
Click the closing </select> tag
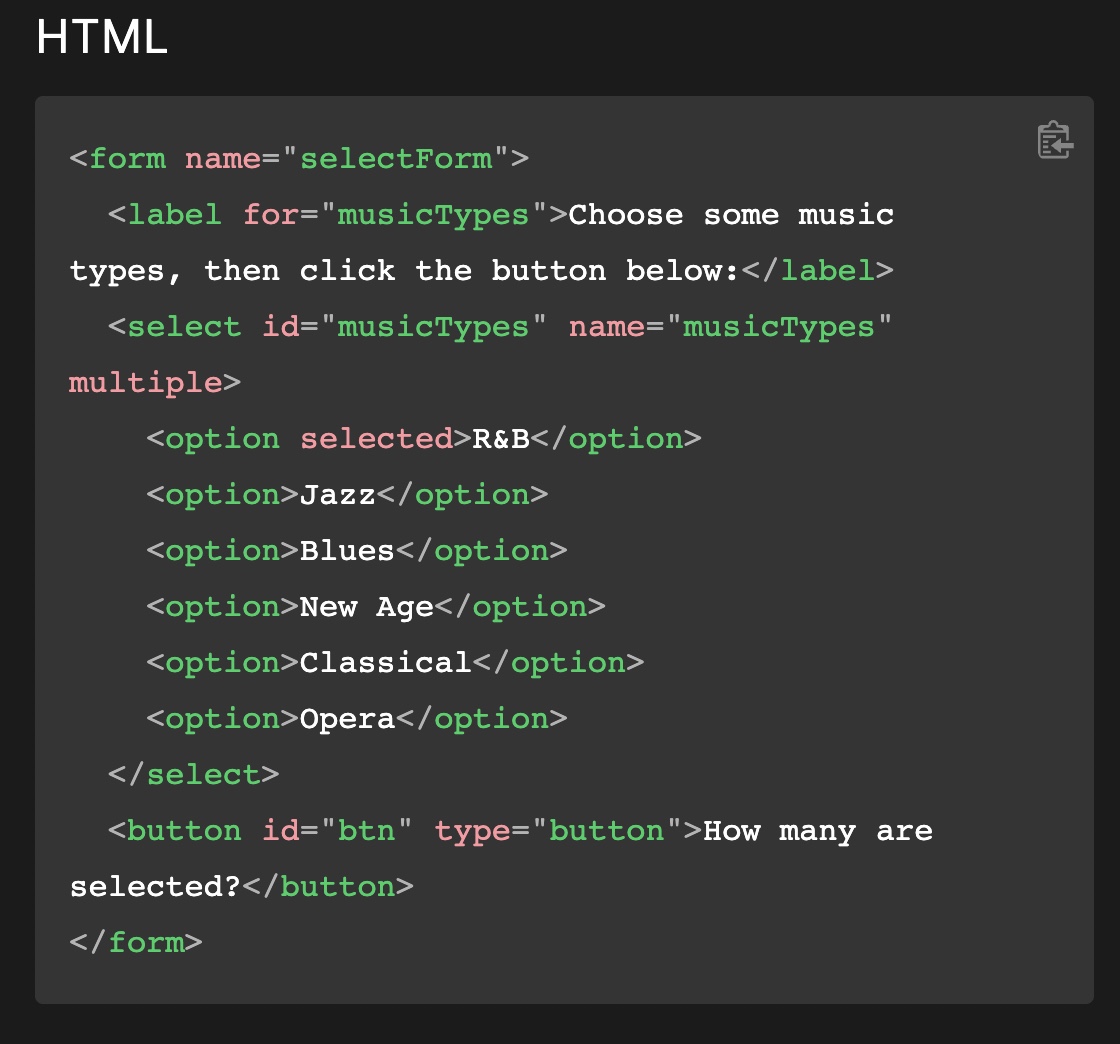[x=193, y=775]
